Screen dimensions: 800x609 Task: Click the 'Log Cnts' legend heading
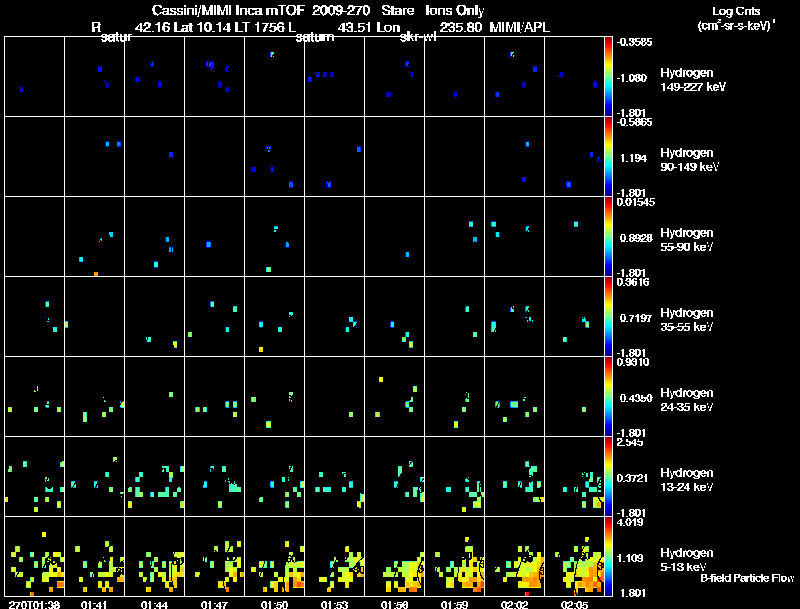click(x=736, y=11)
